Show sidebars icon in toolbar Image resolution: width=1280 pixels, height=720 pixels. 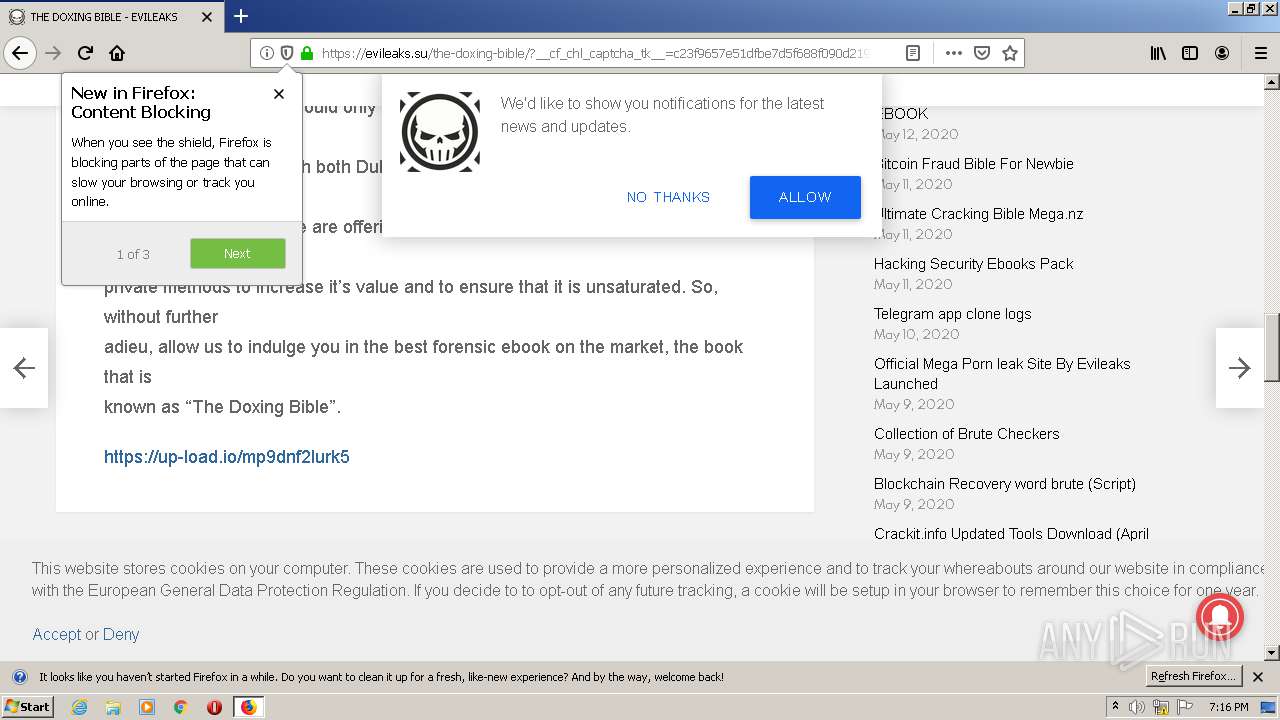pyautogui.click(x=1190, y=53)
